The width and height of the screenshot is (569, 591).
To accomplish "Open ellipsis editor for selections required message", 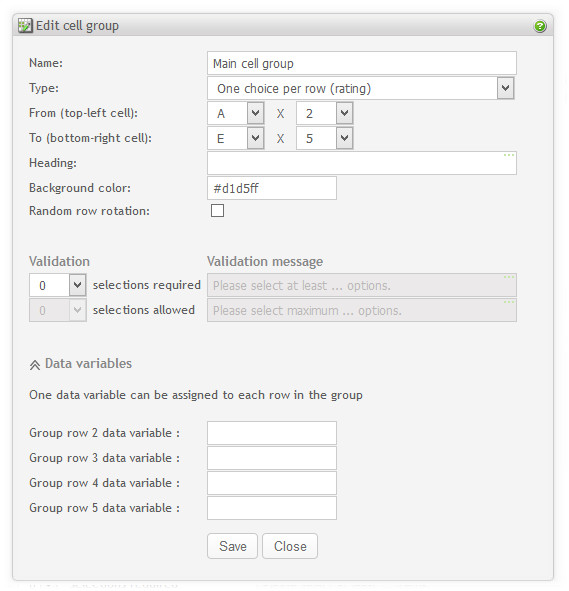I will 509,277.
